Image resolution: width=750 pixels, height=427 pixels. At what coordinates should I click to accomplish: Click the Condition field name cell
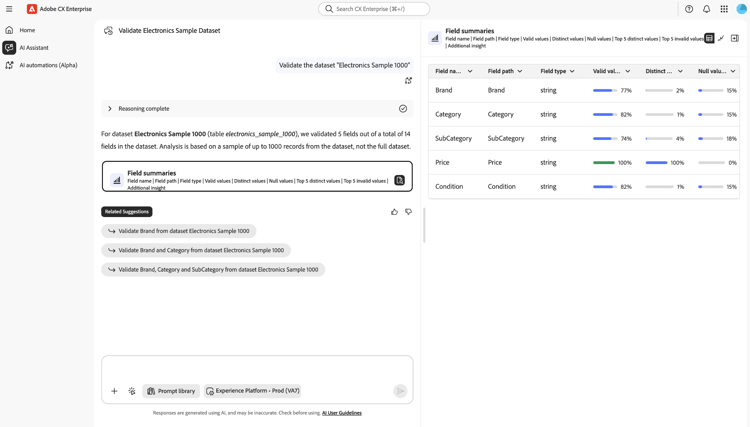tap(449, 186)
